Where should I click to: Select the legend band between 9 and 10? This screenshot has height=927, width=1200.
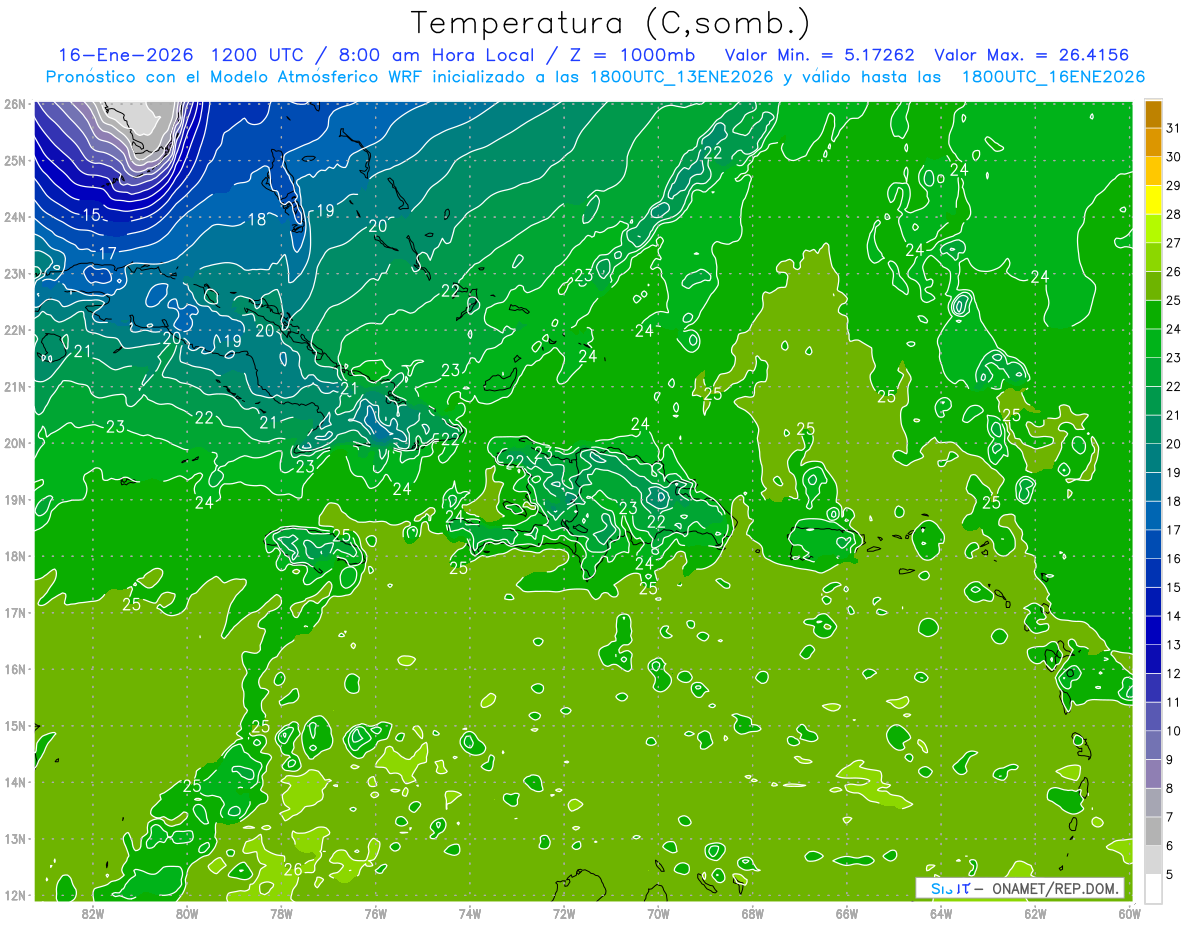tap(1153, 745)
